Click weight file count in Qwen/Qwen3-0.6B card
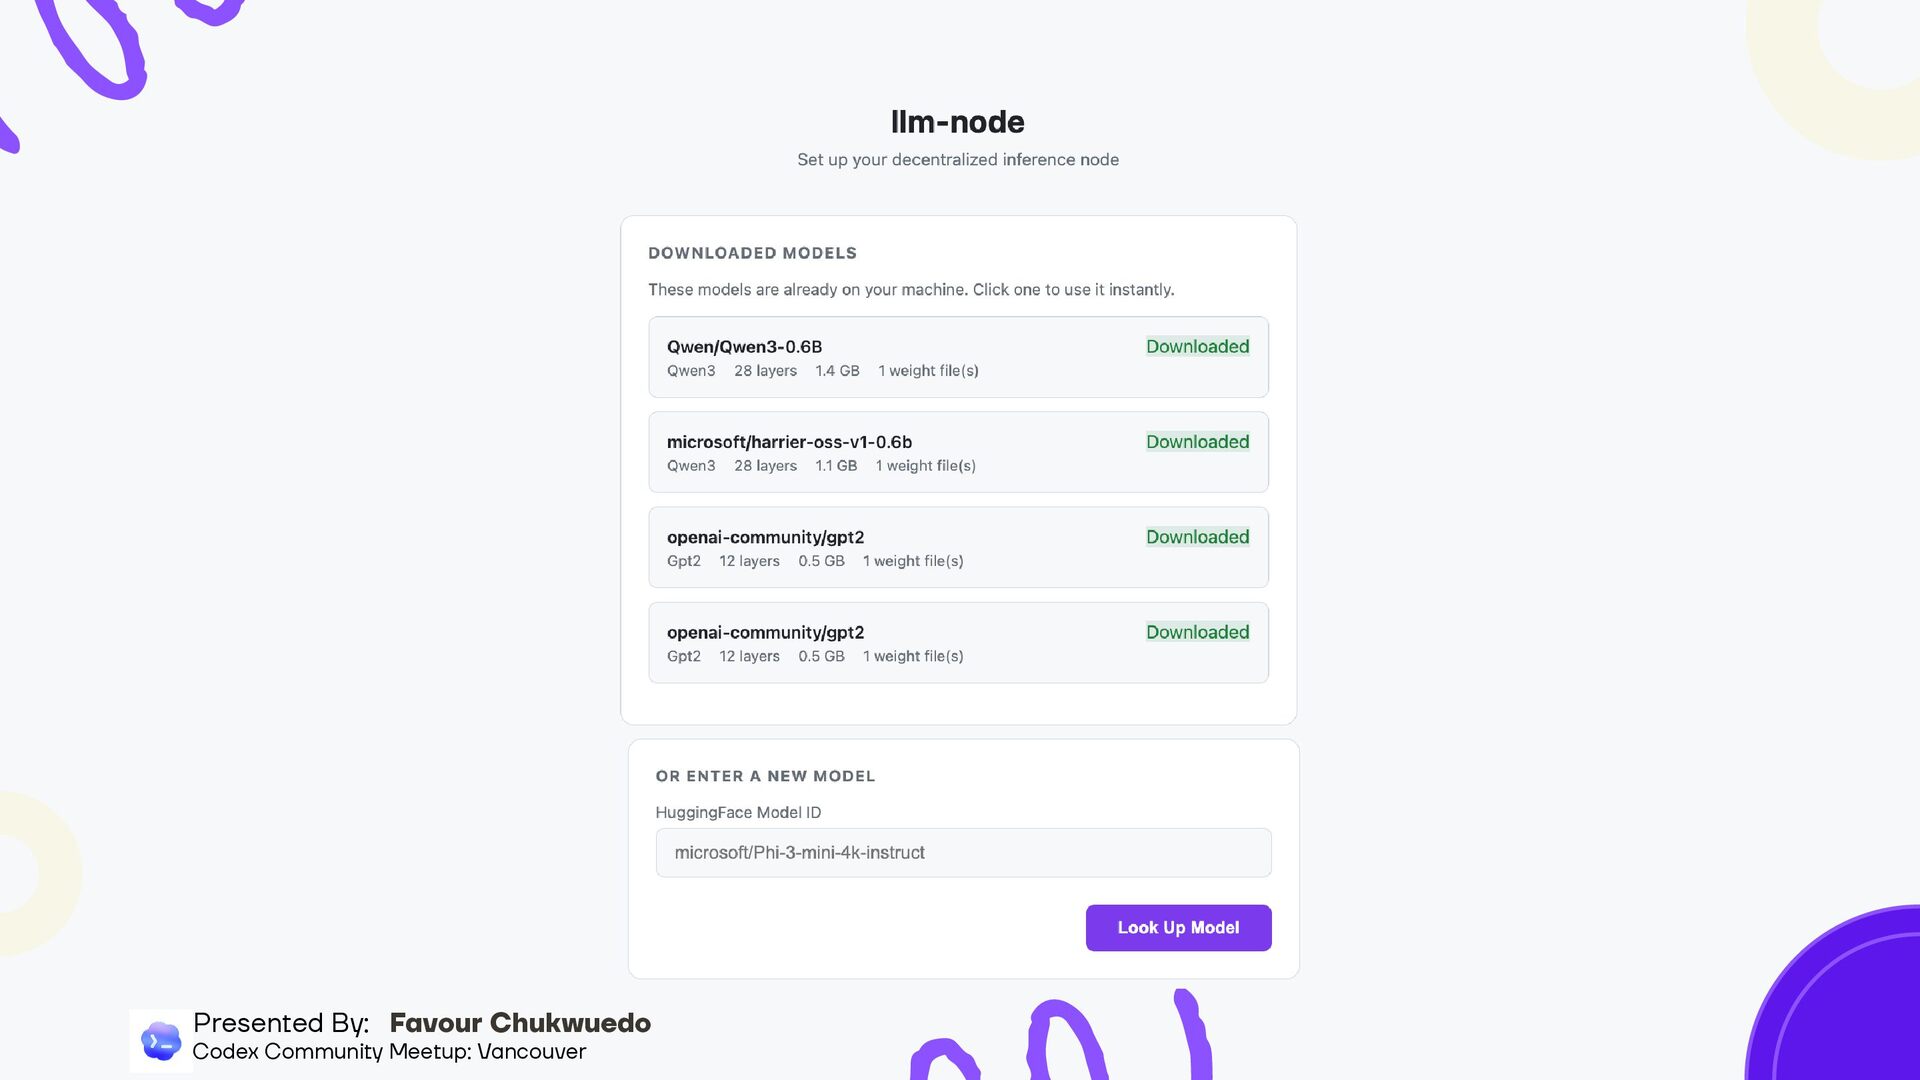This screenshot has width=1920, height=1080. click(x=928, y=371)
